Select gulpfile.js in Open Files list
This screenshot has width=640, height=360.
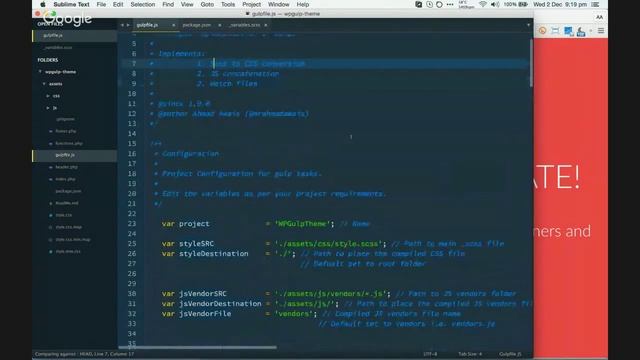pyautogui.click(x=75, y=36)
